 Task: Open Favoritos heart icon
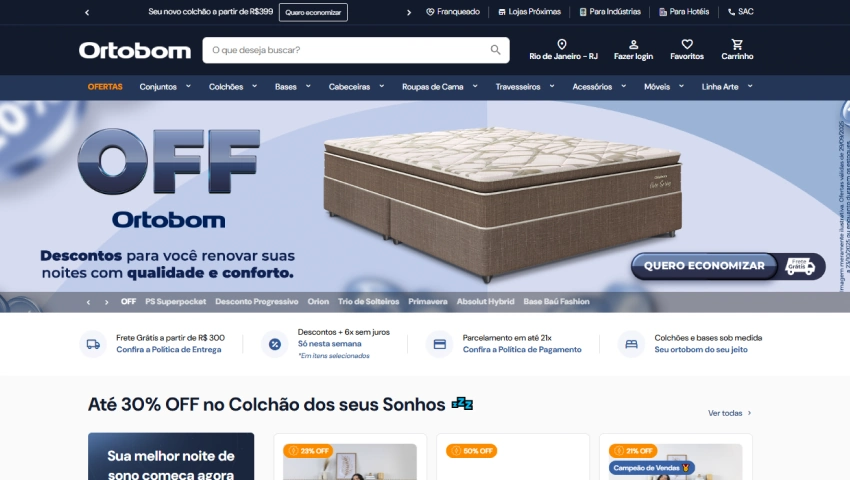[x=687, y=44]
